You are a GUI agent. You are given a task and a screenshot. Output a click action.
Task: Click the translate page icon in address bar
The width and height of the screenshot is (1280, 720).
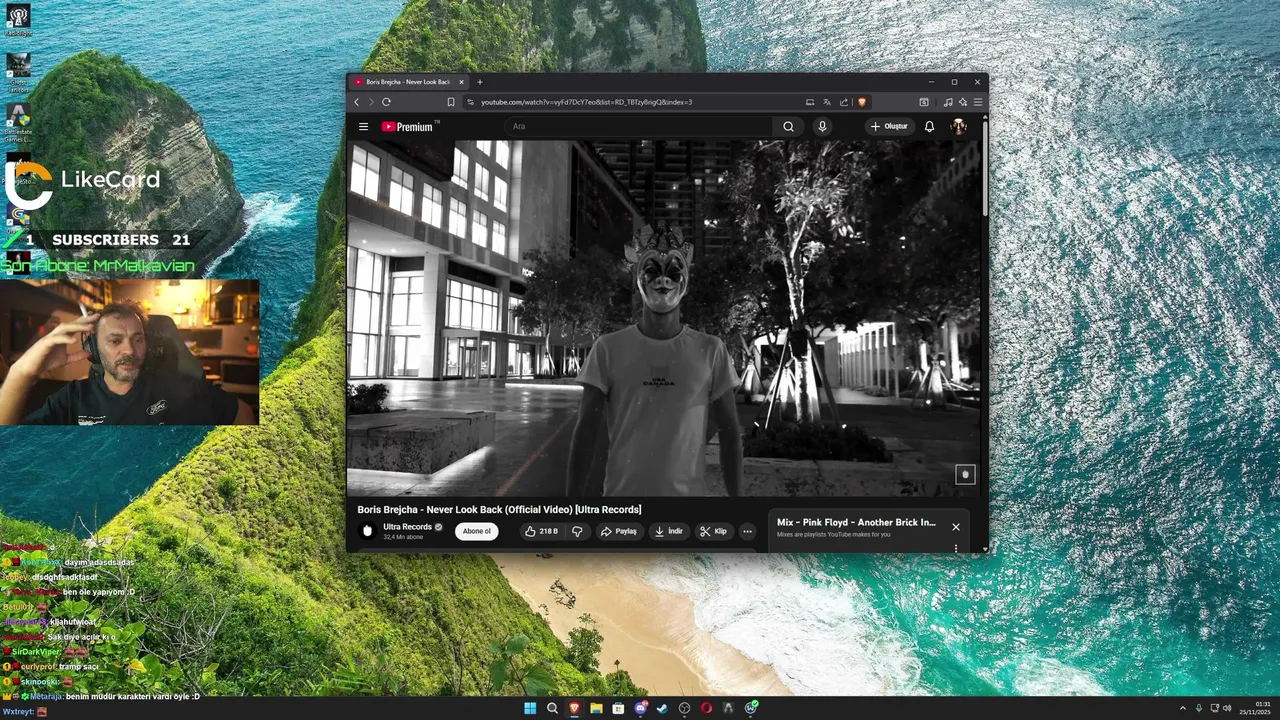click(x=827, y=102)
